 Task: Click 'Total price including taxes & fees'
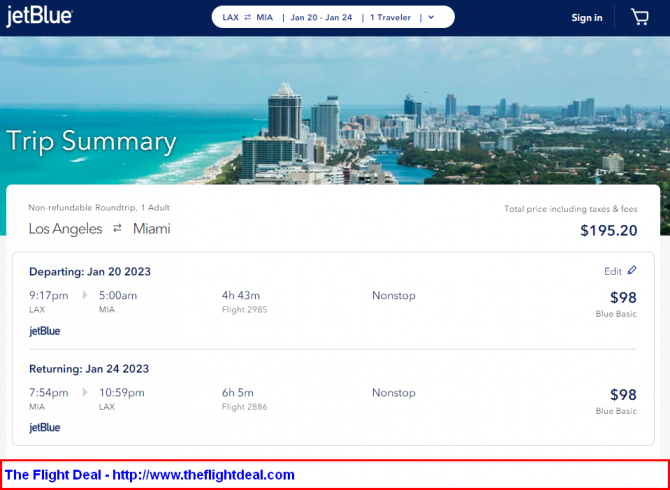[x=570, y=209]
